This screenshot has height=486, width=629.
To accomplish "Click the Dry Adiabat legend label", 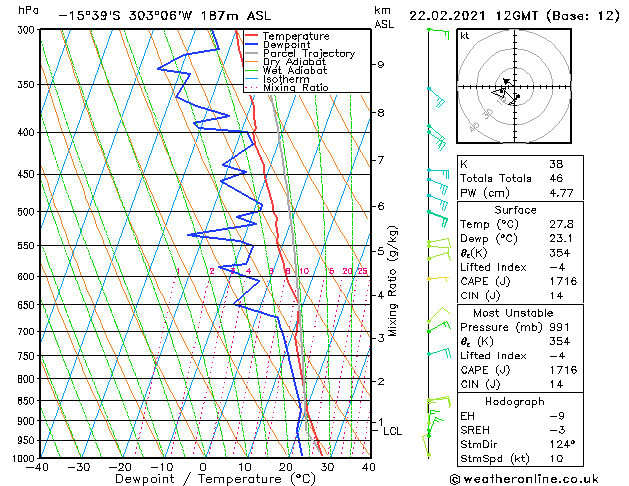I will click(294, 62).
